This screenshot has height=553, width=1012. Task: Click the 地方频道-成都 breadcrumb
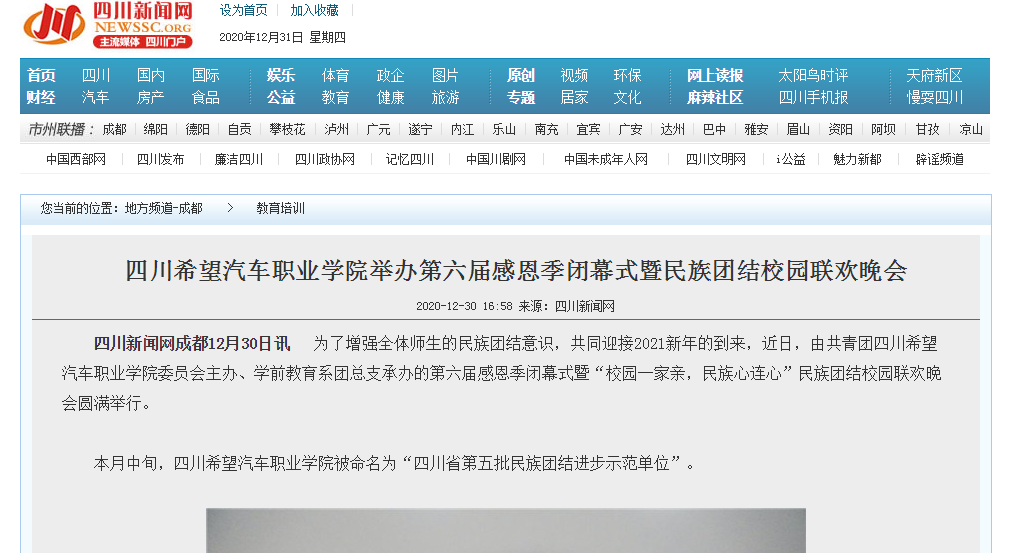coord(163,208)
